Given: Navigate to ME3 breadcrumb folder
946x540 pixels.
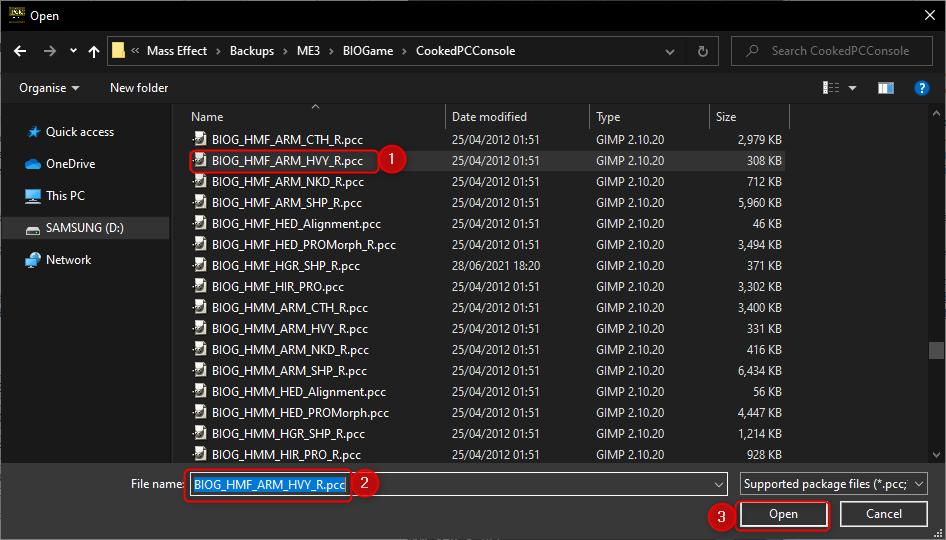Looking at the screenshot, I should [308, 51].
